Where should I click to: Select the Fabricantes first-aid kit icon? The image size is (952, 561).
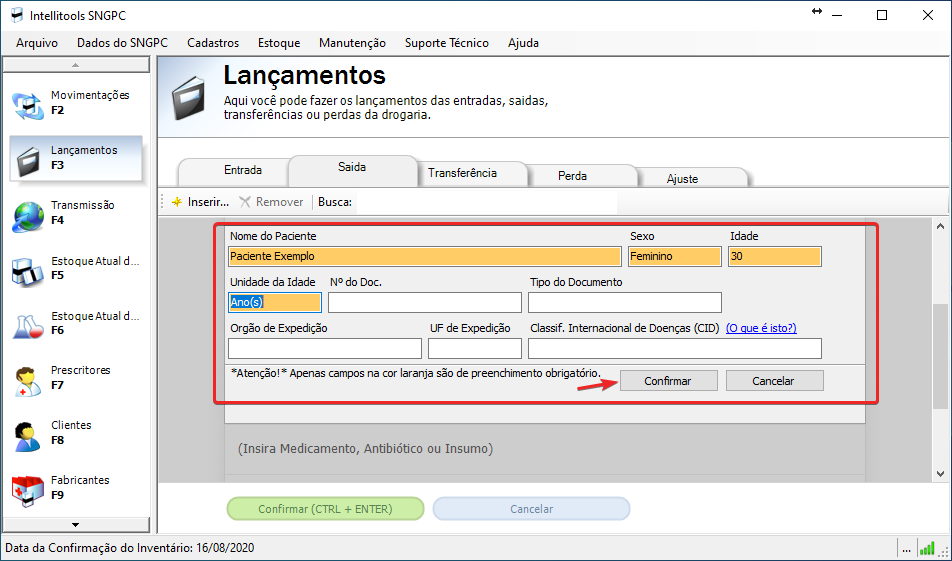(25, 488)
